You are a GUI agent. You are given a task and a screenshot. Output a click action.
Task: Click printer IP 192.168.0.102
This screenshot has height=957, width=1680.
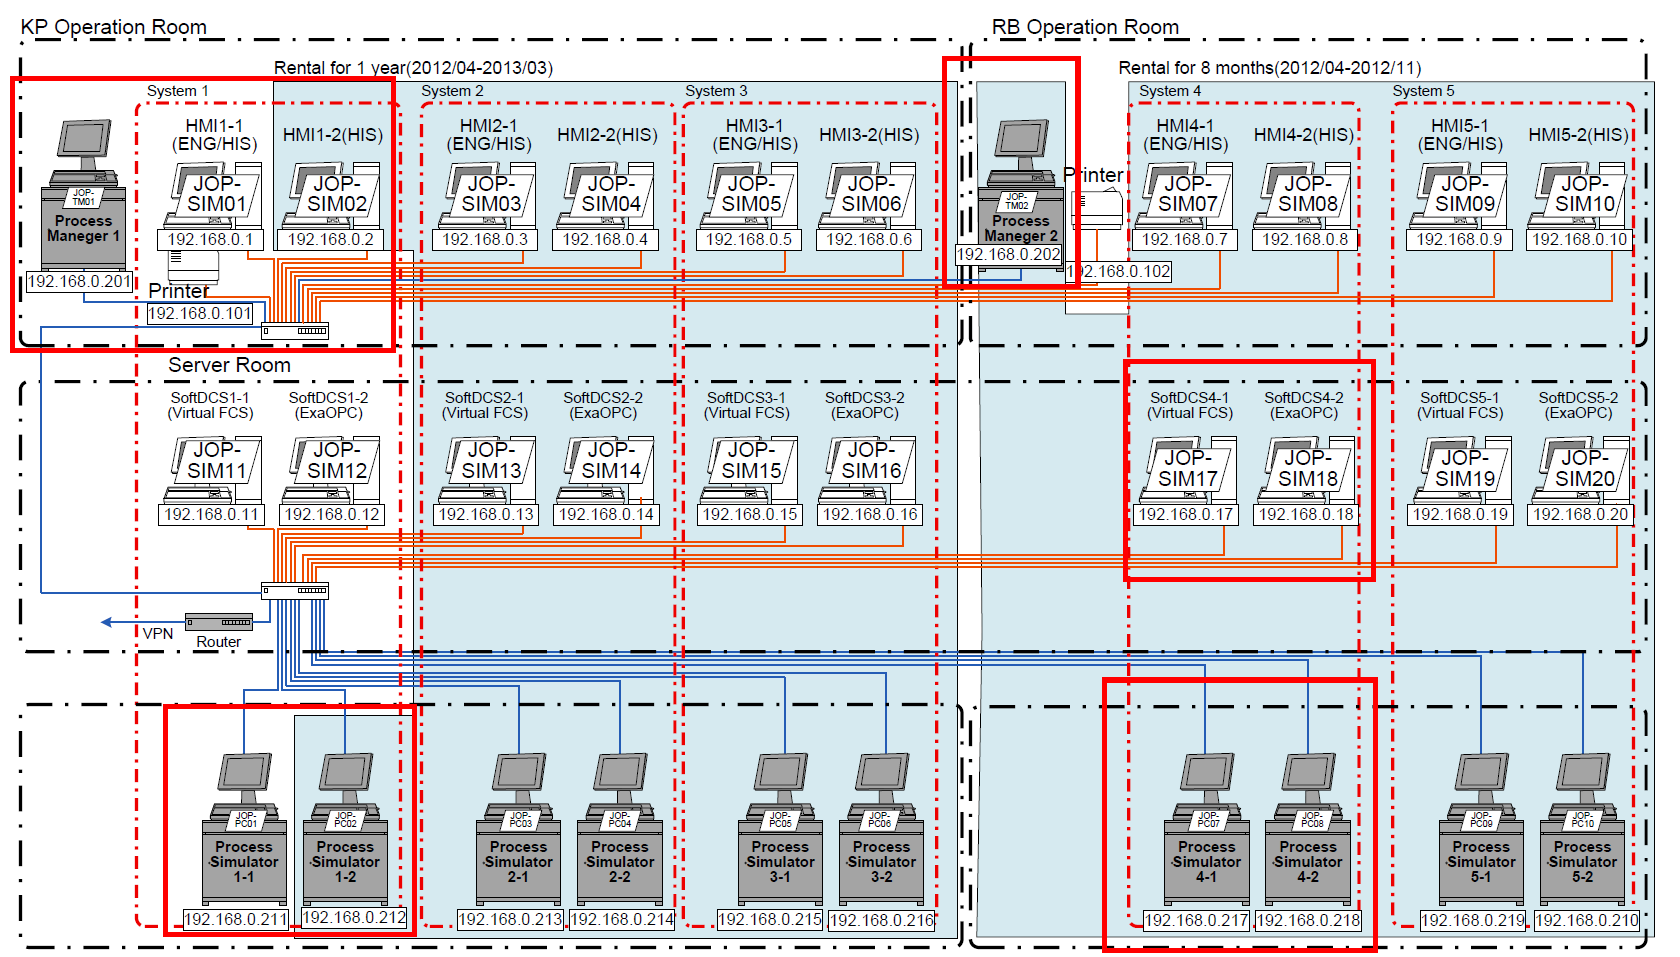(x=1119, y=272)
